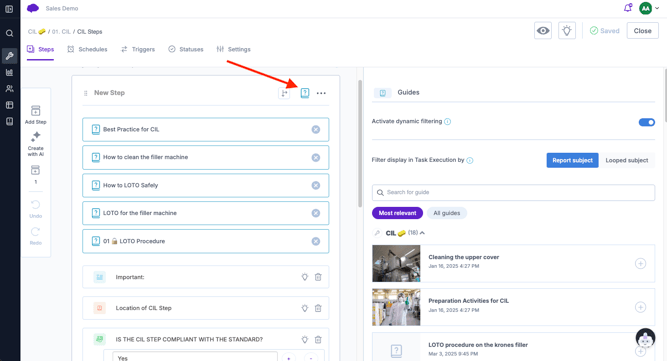Click info icon next to Filter display in Task Execution

coord(470,160)
